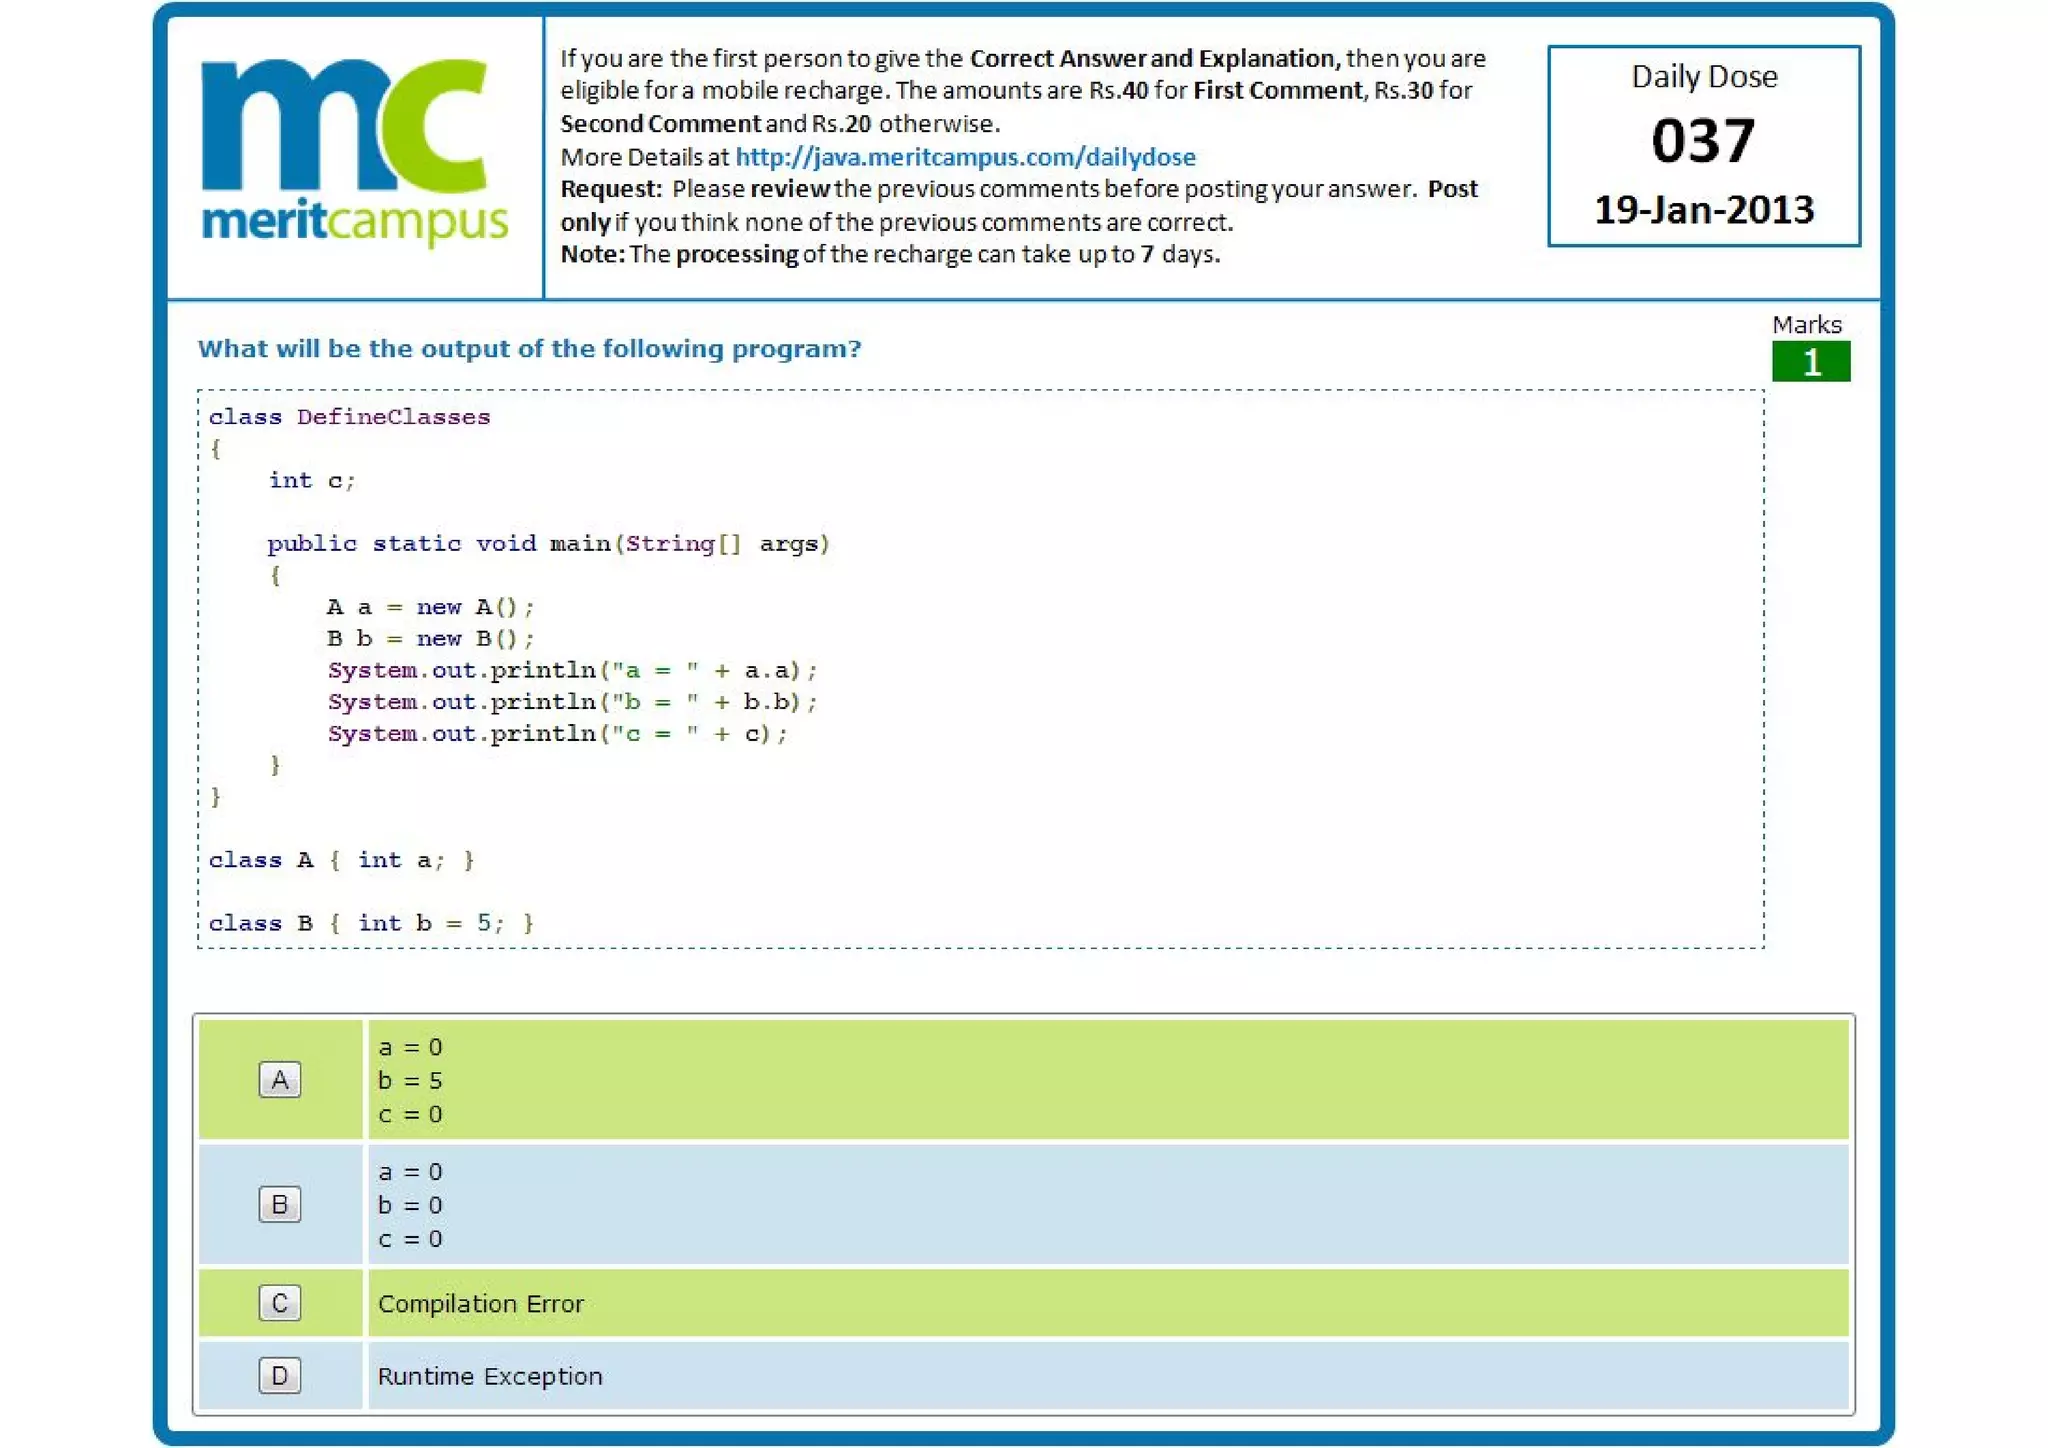Click the Note about recharge processing

(x=890, y=254)
